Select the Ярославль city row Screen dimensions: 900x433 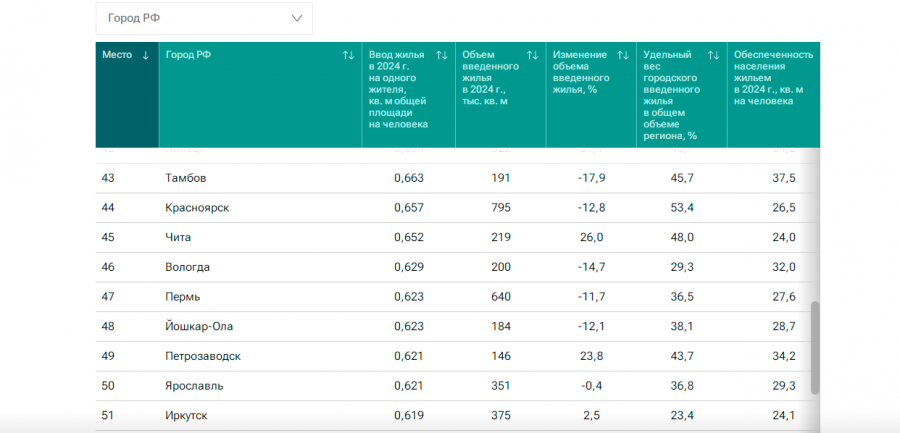click(194, 386)
